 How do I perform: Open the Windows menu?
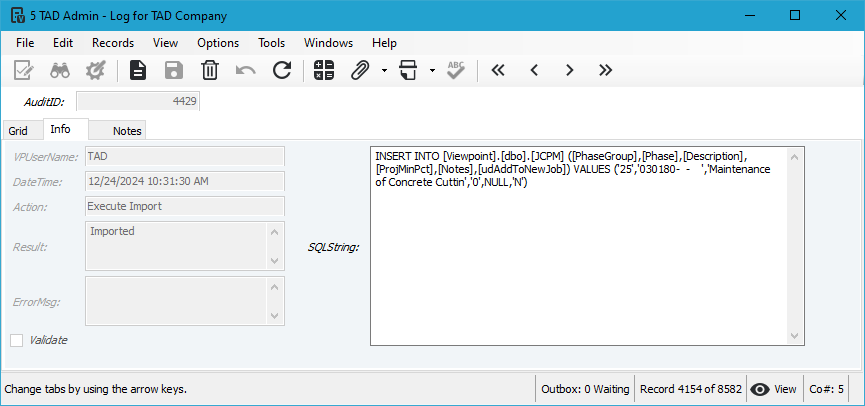coord(328,43)
